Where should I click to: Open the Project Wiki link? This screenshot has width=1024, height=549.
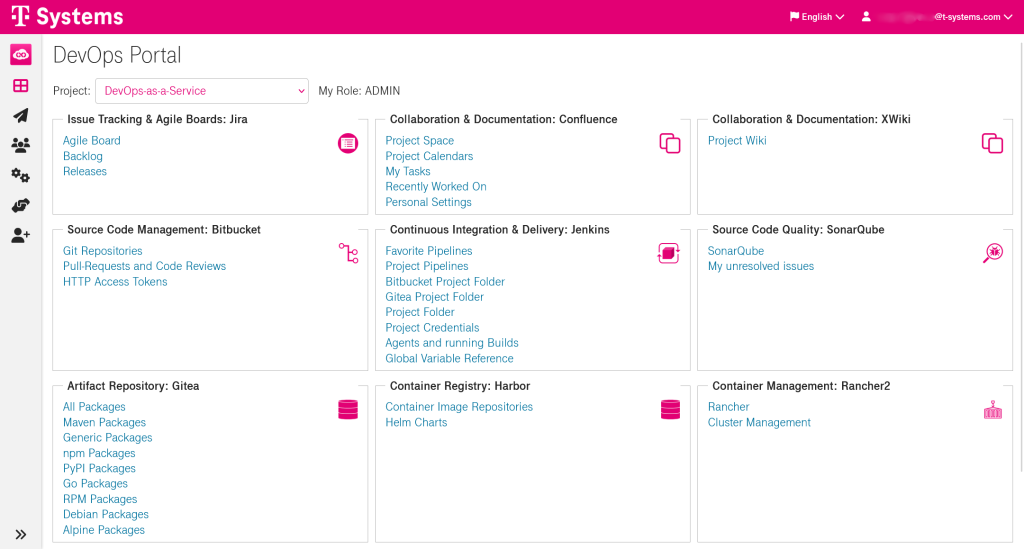(x=737, y=140)
